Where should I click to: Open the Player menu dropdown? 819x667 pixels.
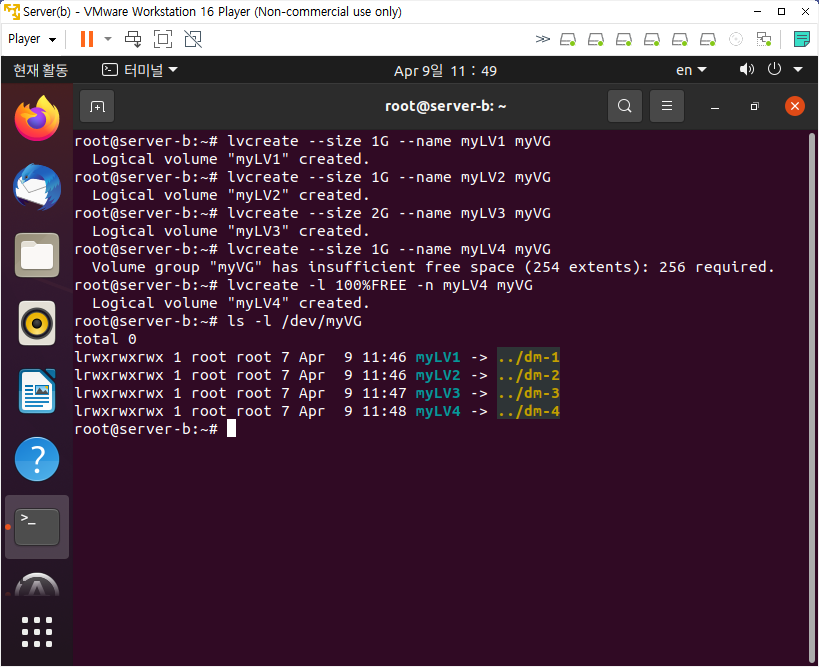tap(32, 39)
